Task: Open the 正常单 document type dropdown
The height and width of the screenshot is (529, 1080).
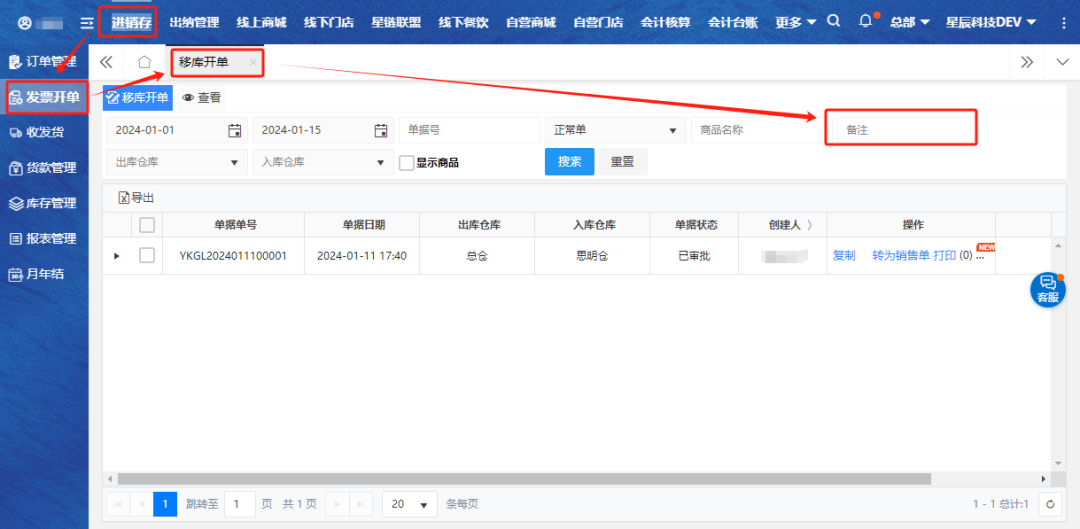Action: coord(614,130)
